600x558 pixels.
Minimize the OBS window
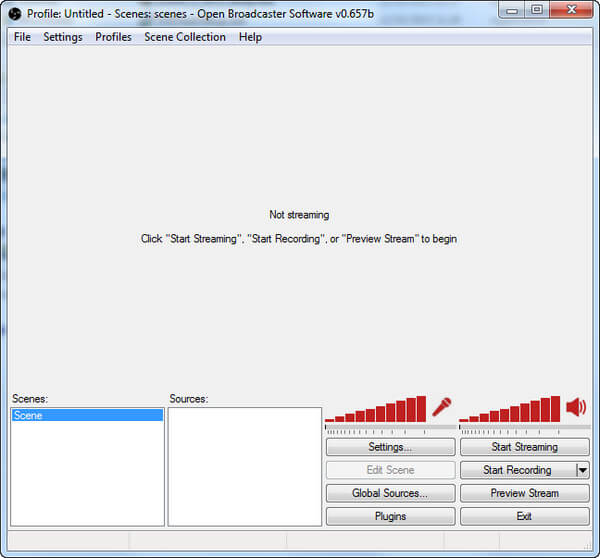tap(512, 10)
